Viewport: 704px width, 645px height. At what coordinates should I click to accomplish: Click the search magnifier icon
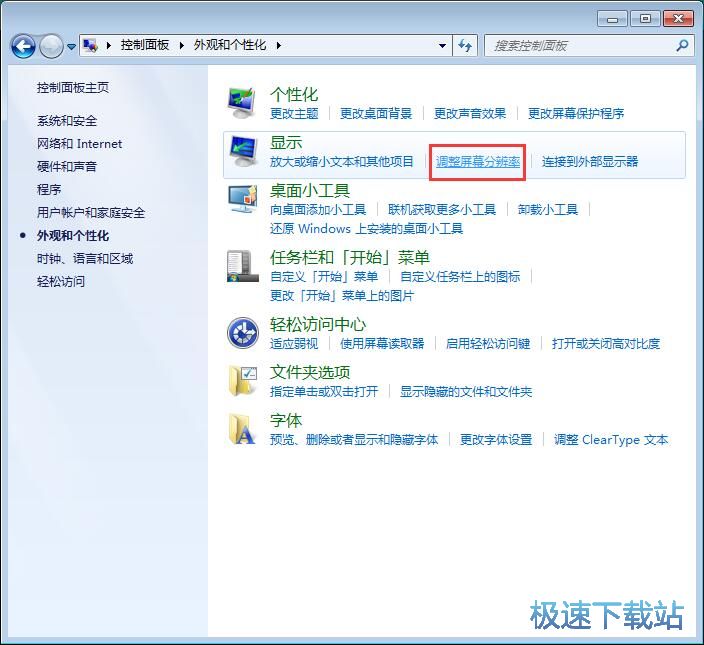pos(682,45)
